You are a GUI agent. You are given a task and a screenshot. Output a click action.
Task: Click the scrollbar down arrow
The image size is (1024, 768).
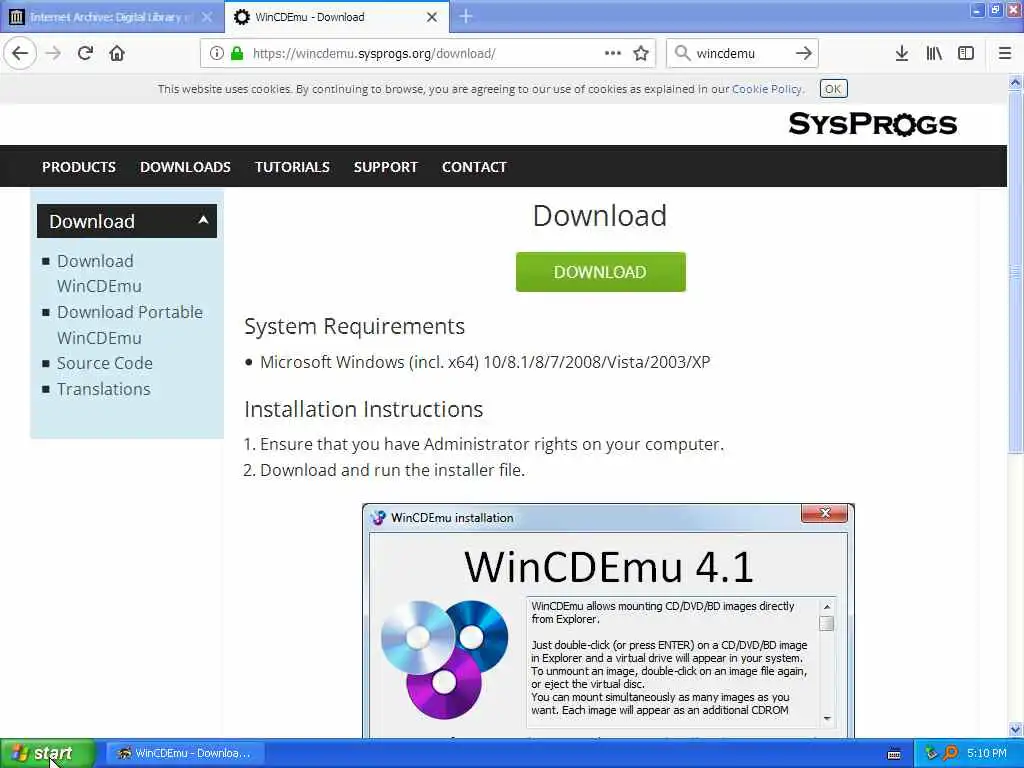[1015, 729]
